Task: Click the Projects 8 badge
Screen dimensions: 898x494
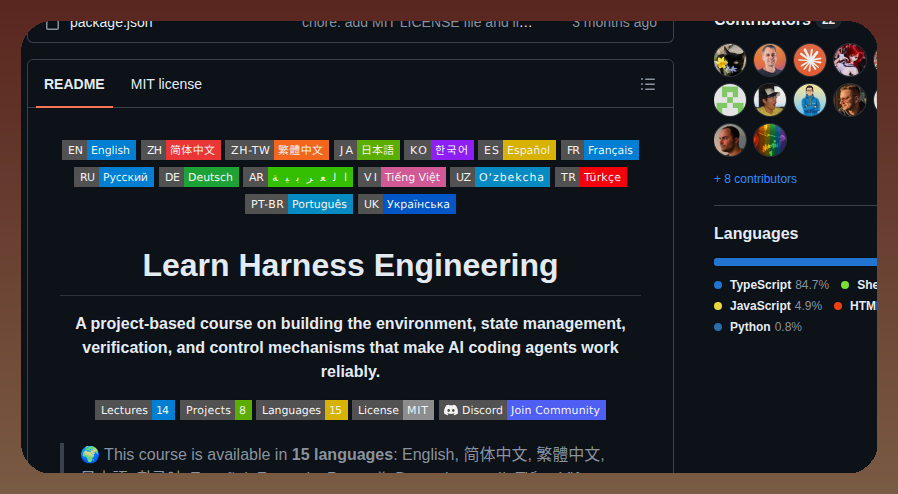Action: (x=216, y=410)
